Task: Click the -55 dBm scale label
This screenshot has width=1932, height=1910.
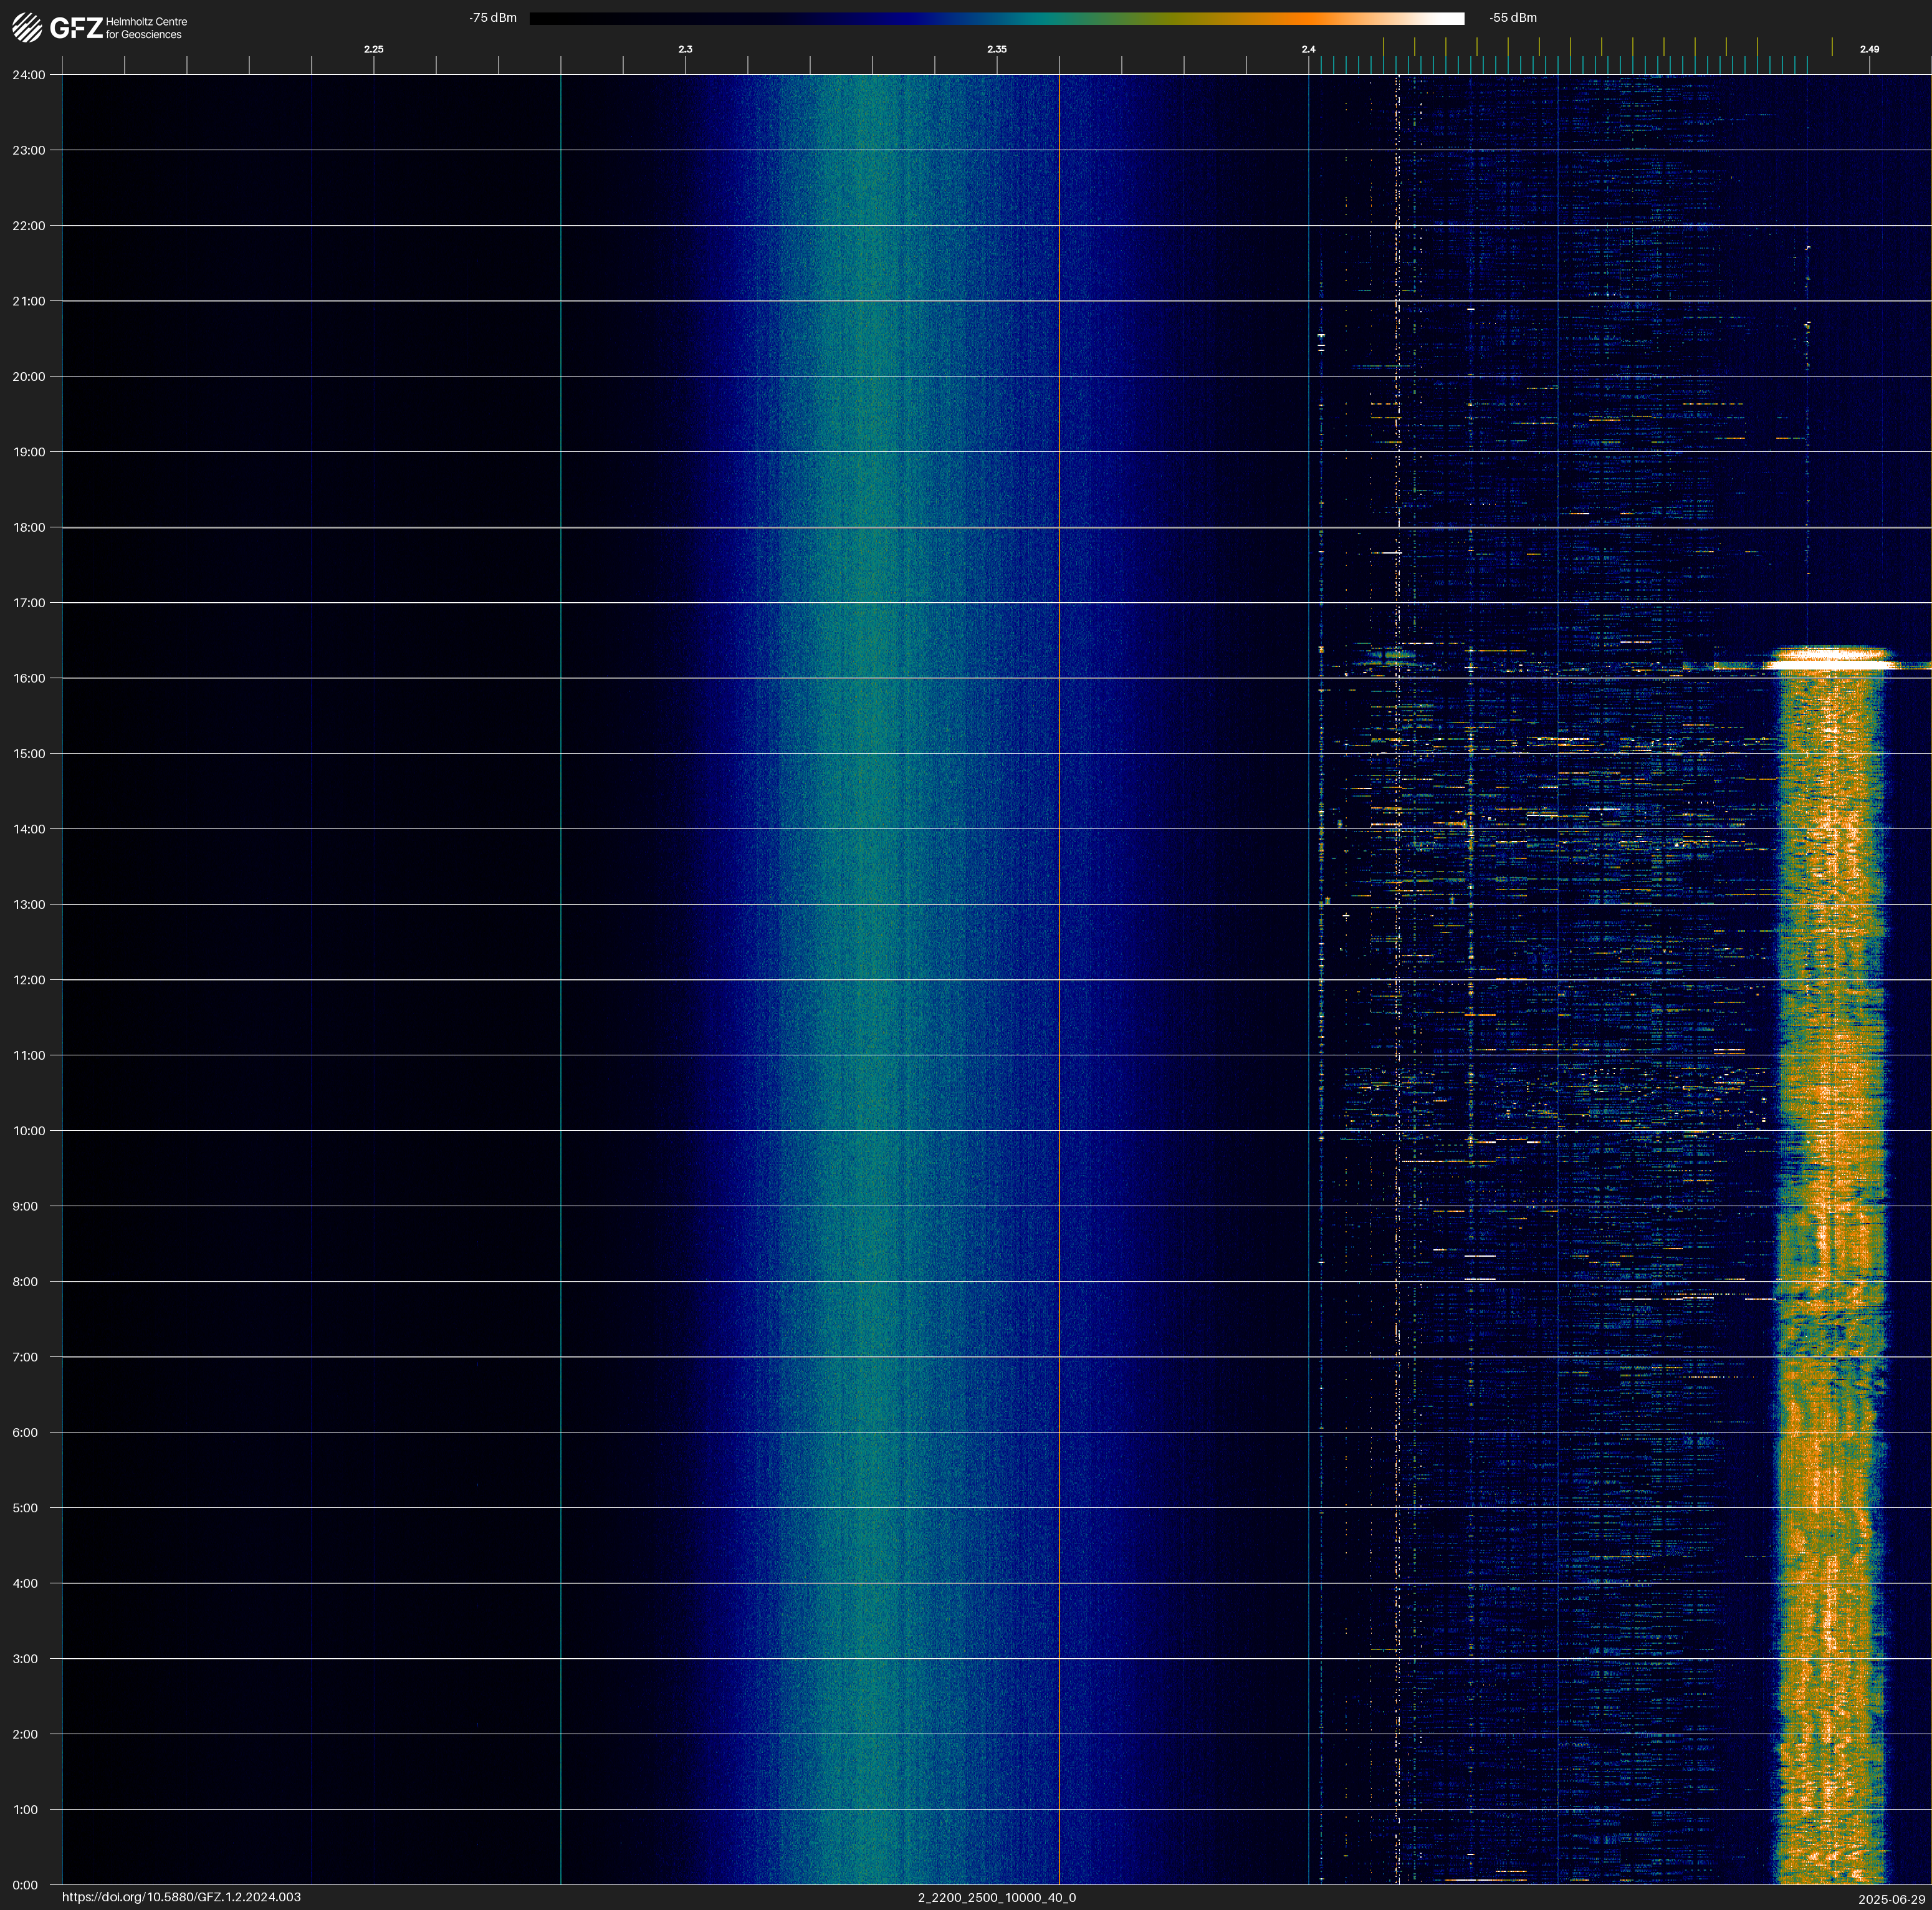Action: click(1512, 18)
